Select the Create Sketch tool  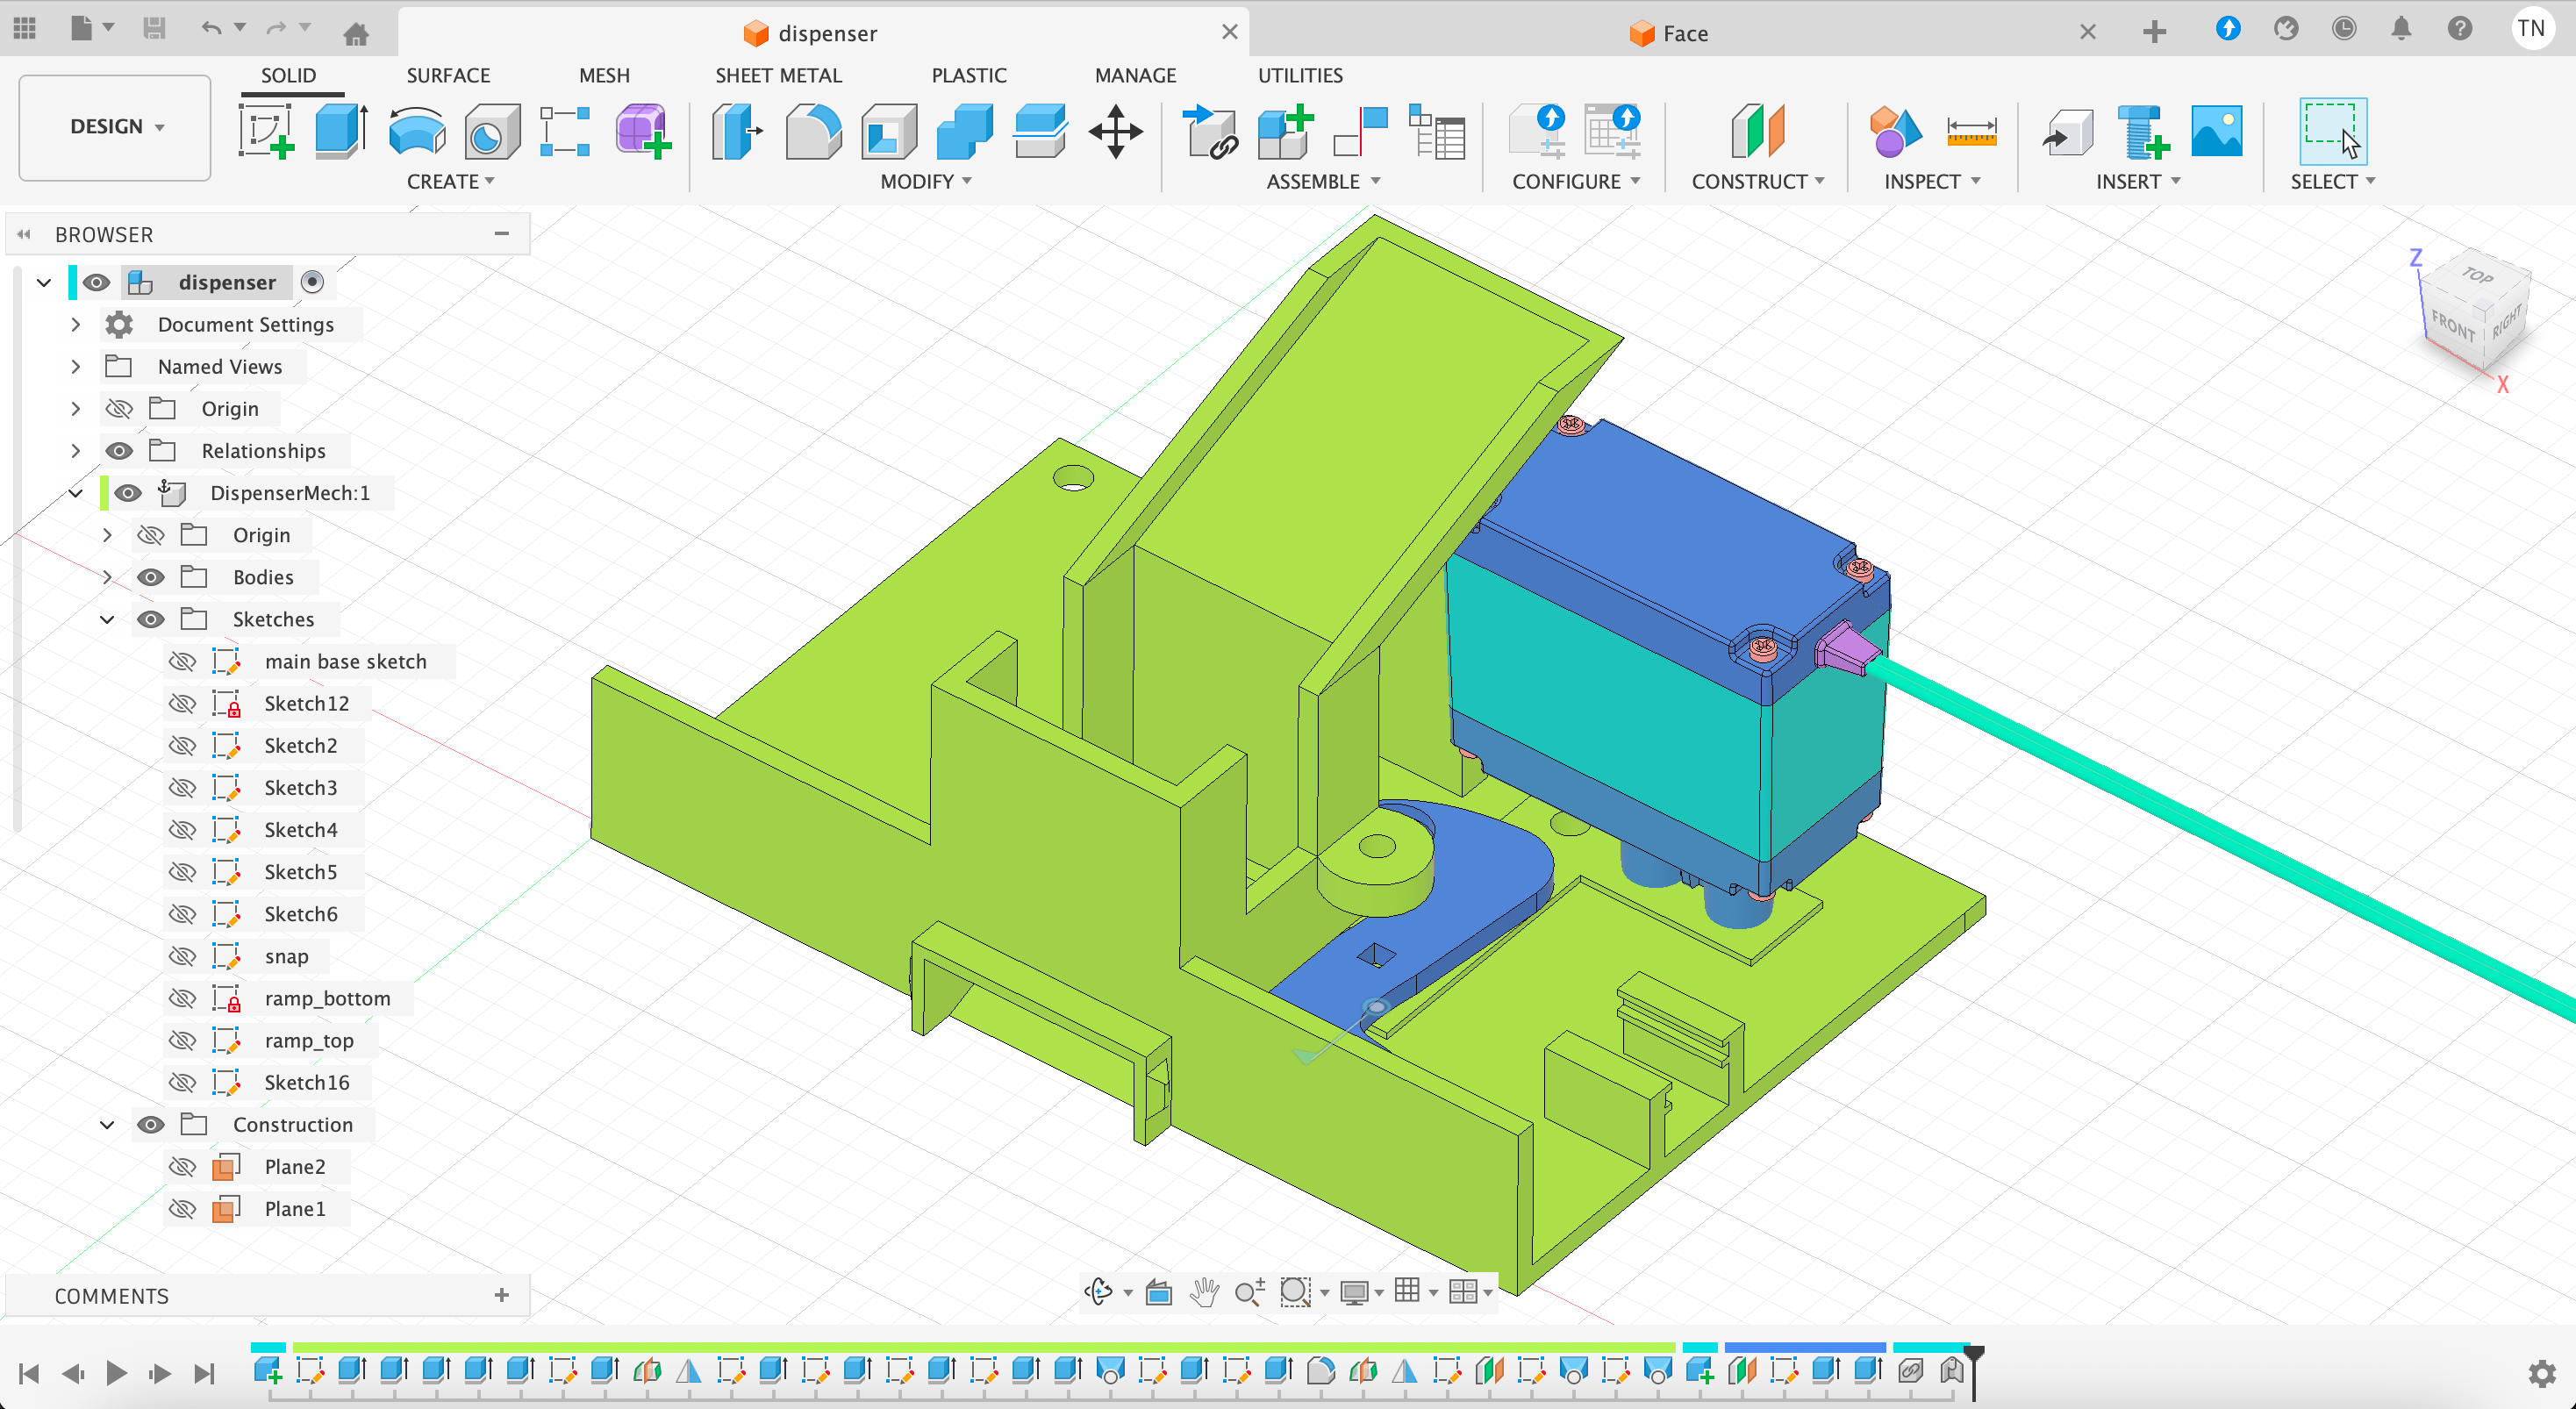[x=265, y=131]
